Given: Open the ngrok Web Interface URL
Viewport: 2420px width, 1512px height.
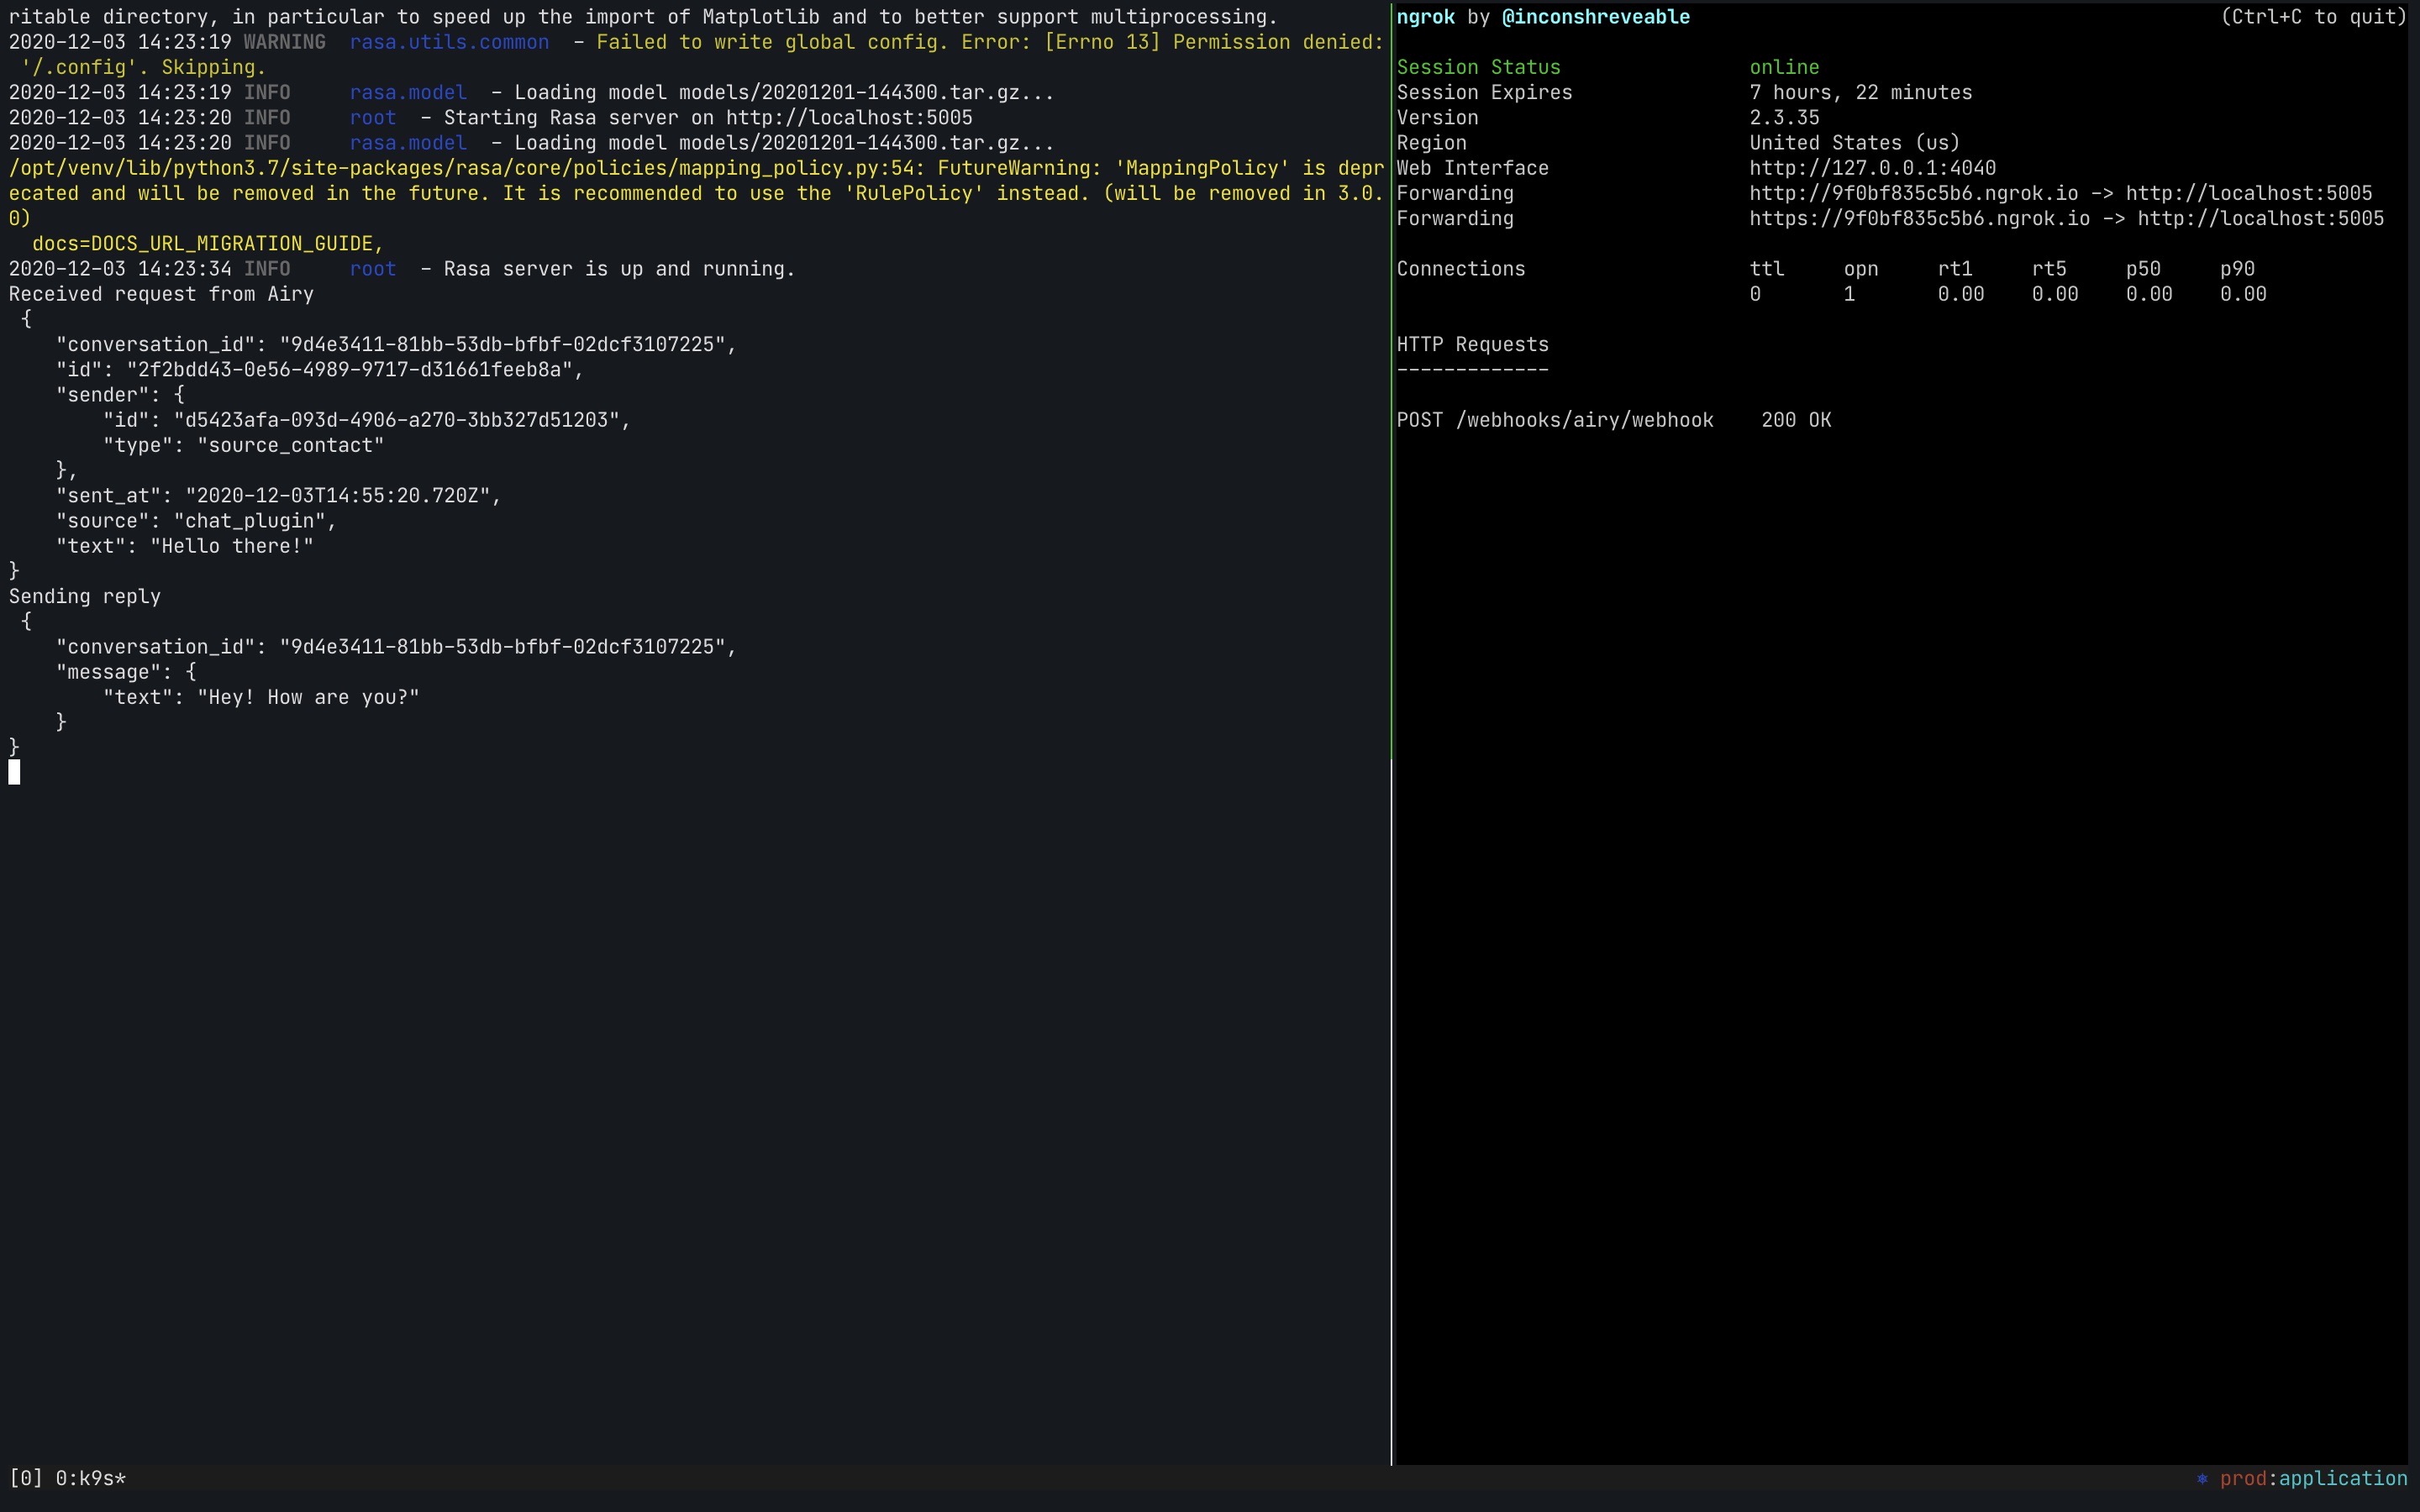Looking at the screenshot, I should (1872, 168).
